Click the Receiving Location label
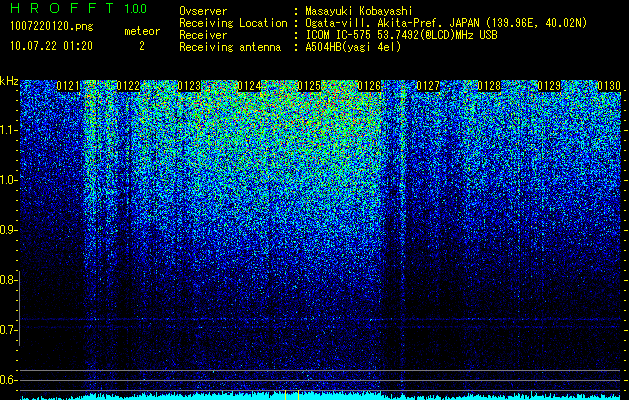629x400 pixels. [x=233, y=23]
